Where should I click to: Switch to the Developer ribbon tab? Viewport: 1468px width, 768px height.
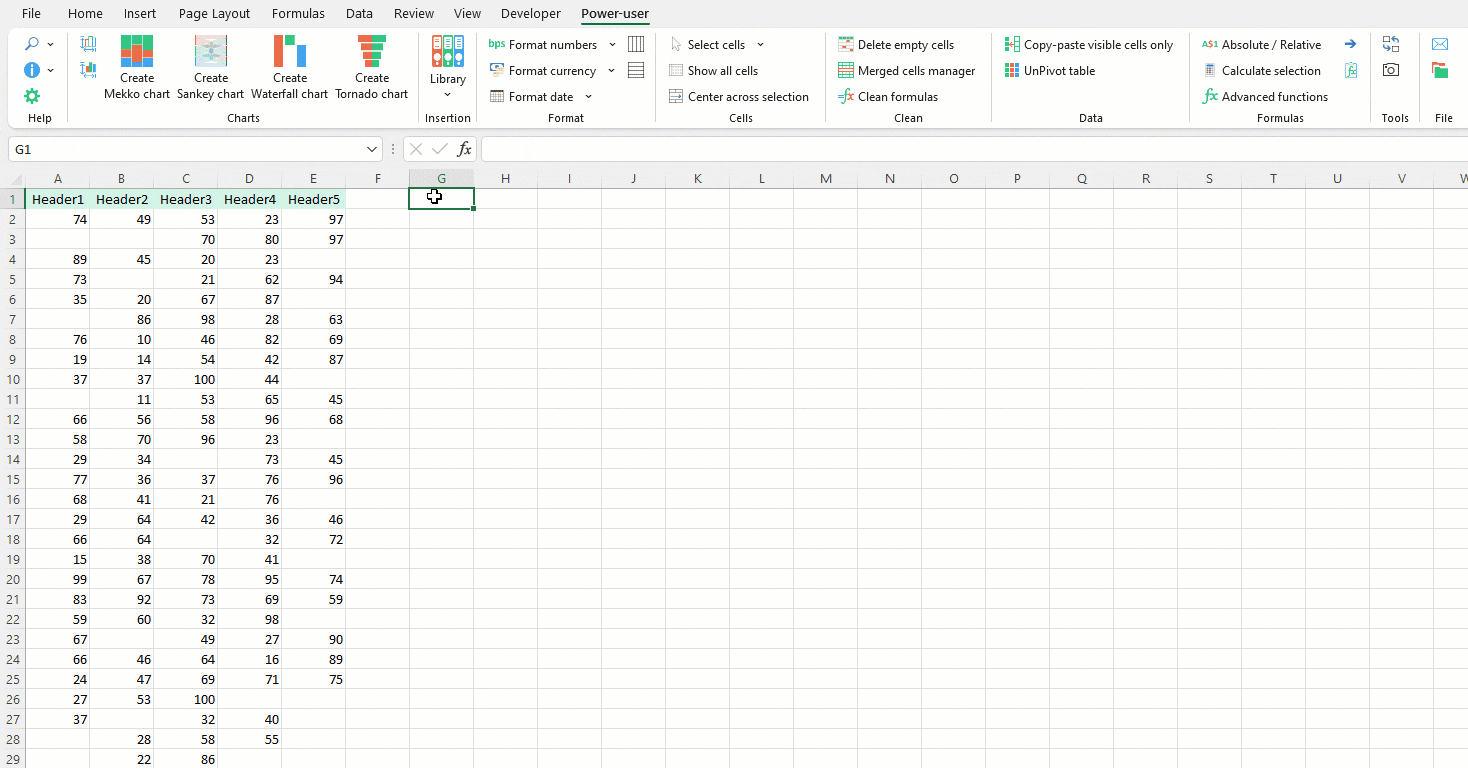pos(530,13)
